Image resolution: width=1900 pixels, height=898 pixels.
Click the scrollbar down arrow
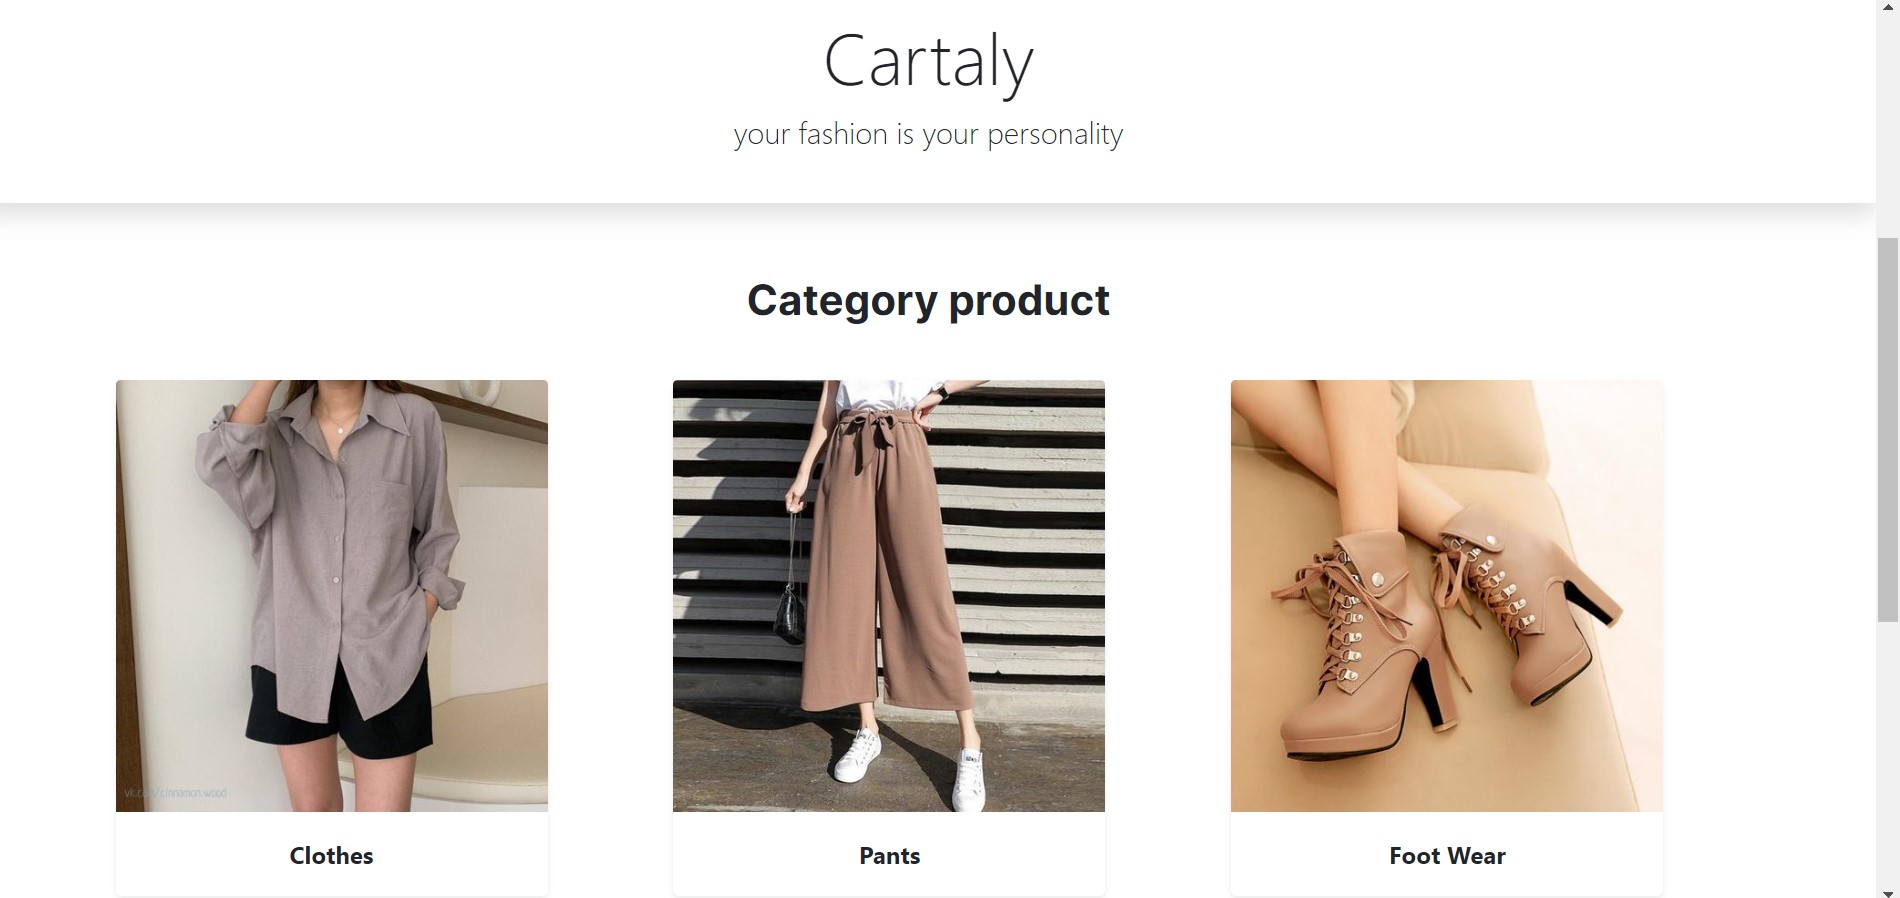(x=1888, y=892)
